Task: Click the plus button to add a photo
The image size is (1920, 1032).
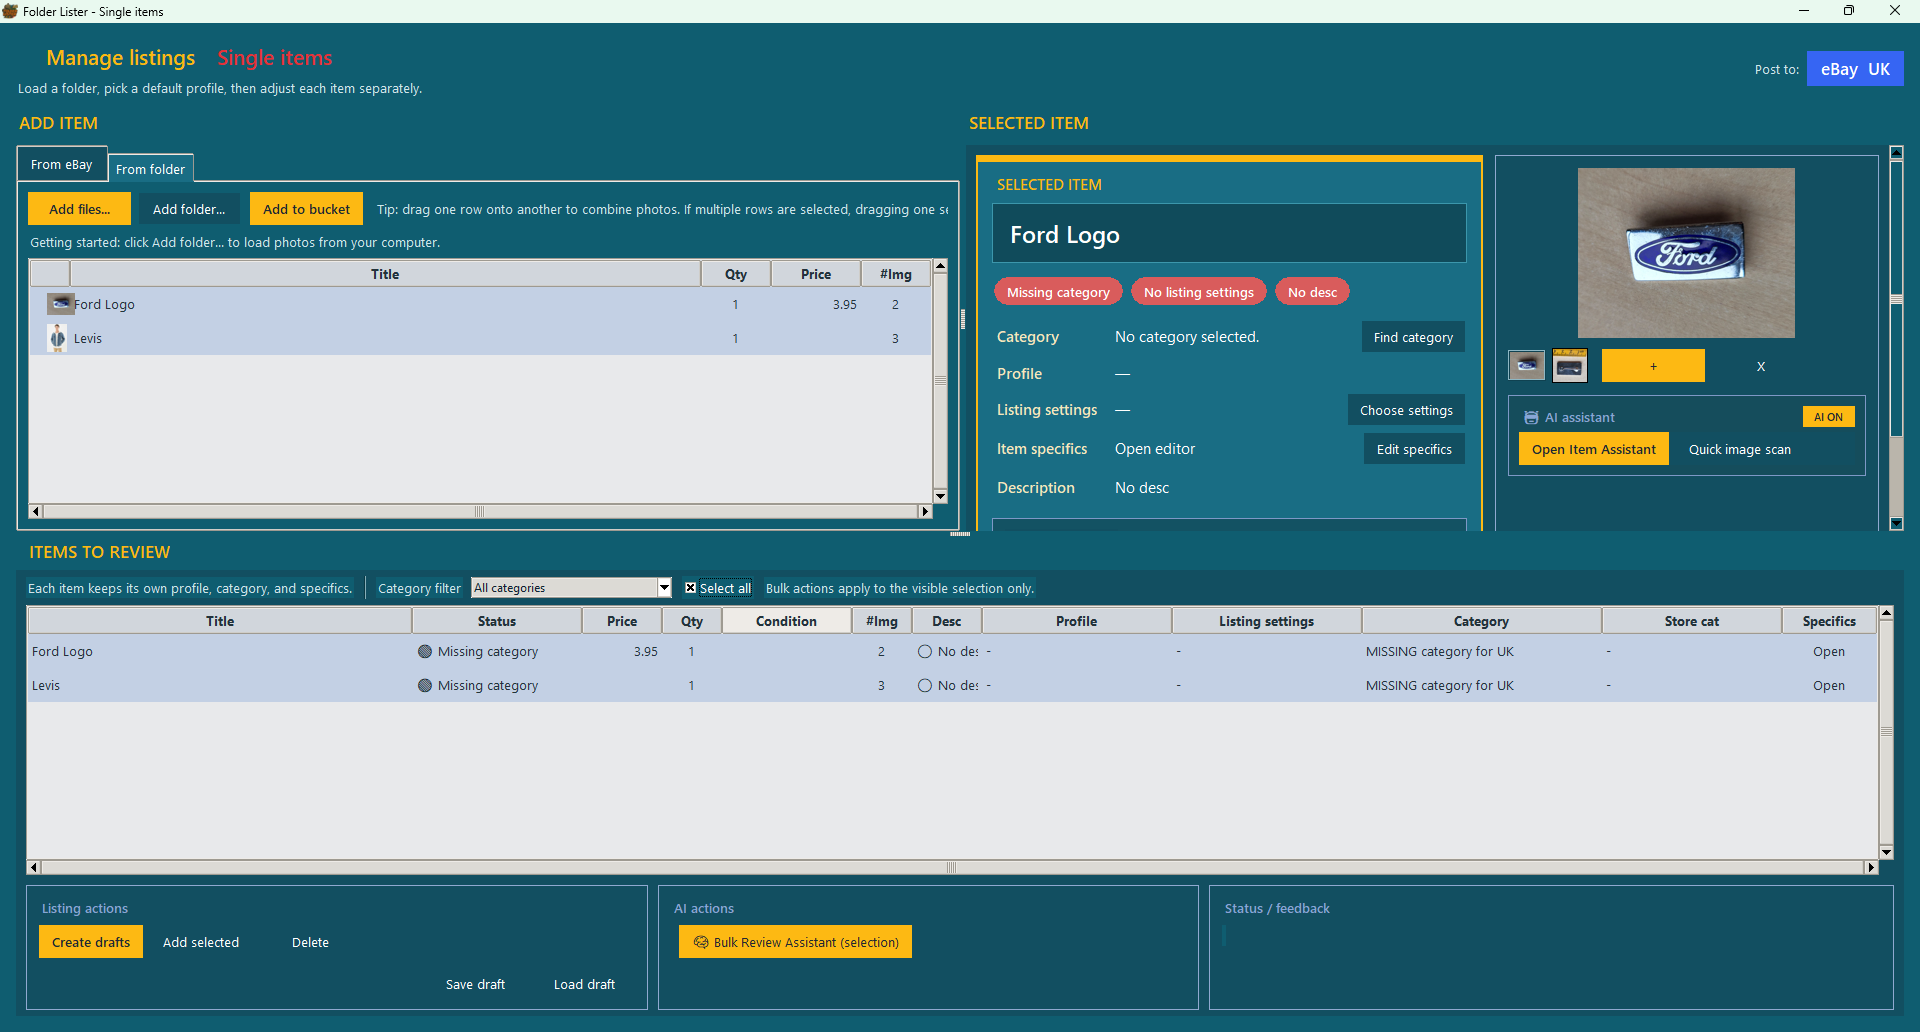Action: click(x=1652, y=366)
